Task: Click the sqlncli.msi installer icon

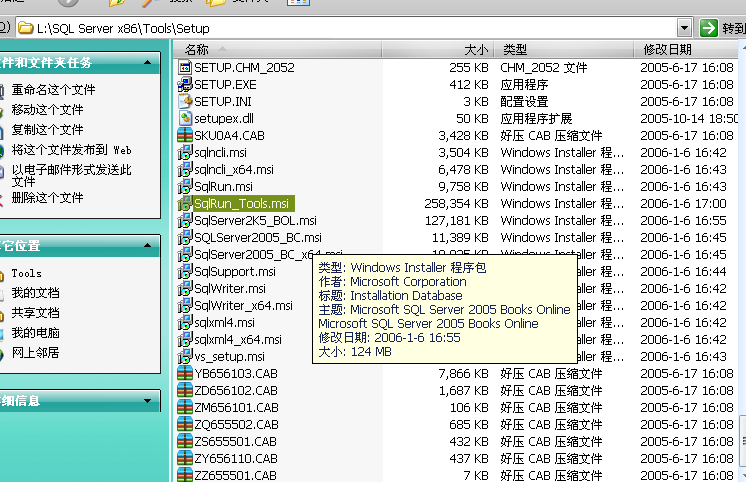Action: tap(185, 153)
